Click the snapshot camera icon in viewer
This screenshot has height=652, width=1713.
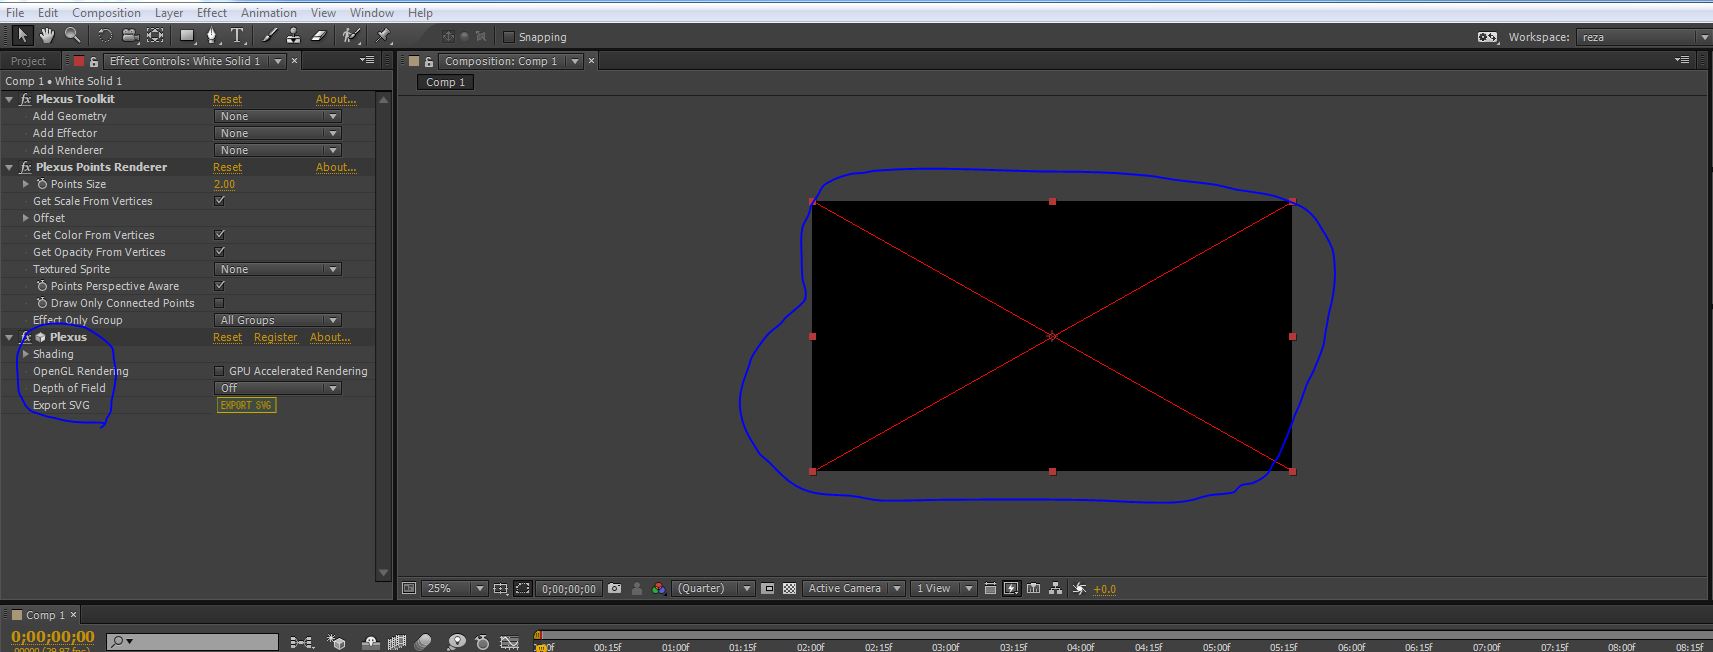coord(614,589)
